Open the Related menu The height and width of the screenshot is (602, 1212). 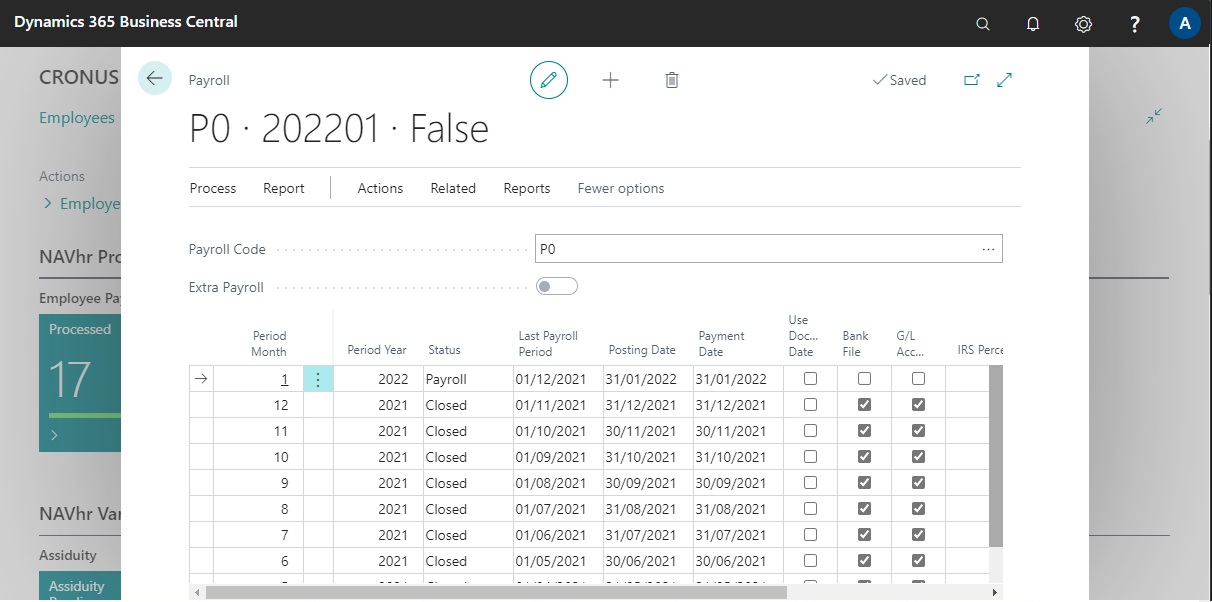(x=453, y=188)
